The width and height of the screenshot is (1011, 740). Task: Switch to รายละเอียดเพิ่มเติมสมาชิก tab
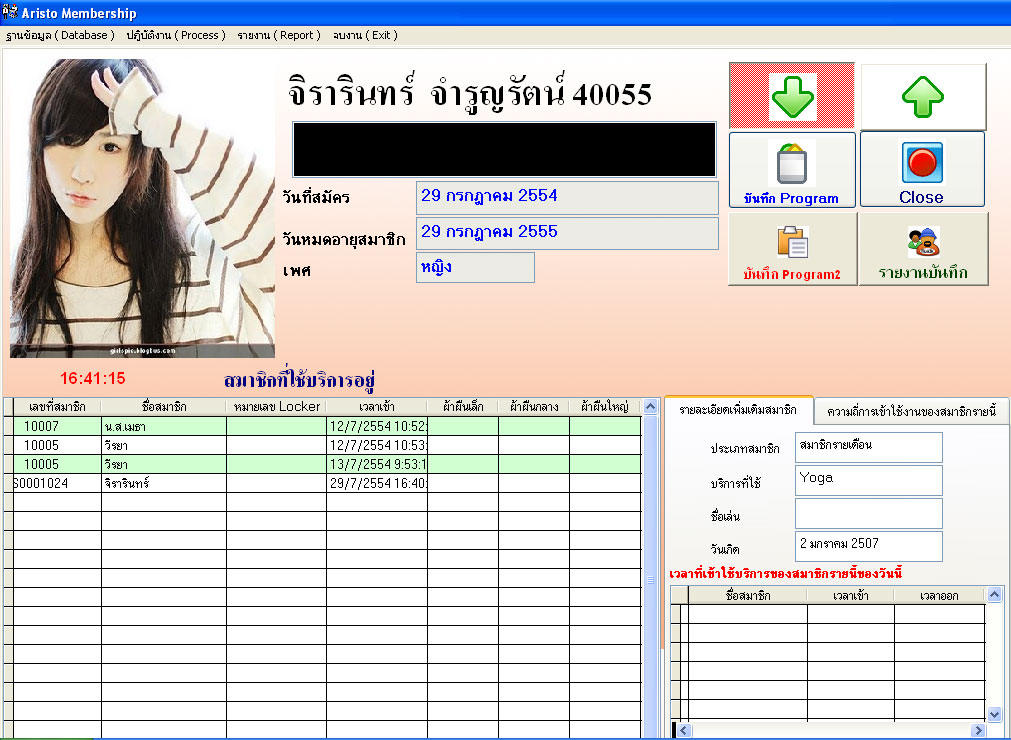tap(738, 410)
